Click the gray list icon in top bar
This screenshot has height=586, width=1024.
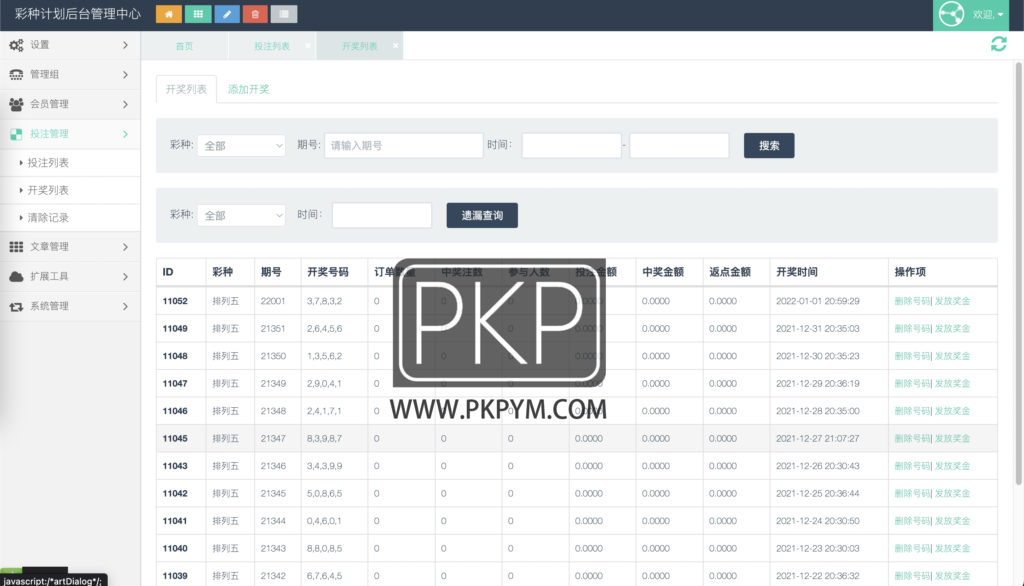coord(284,14)
